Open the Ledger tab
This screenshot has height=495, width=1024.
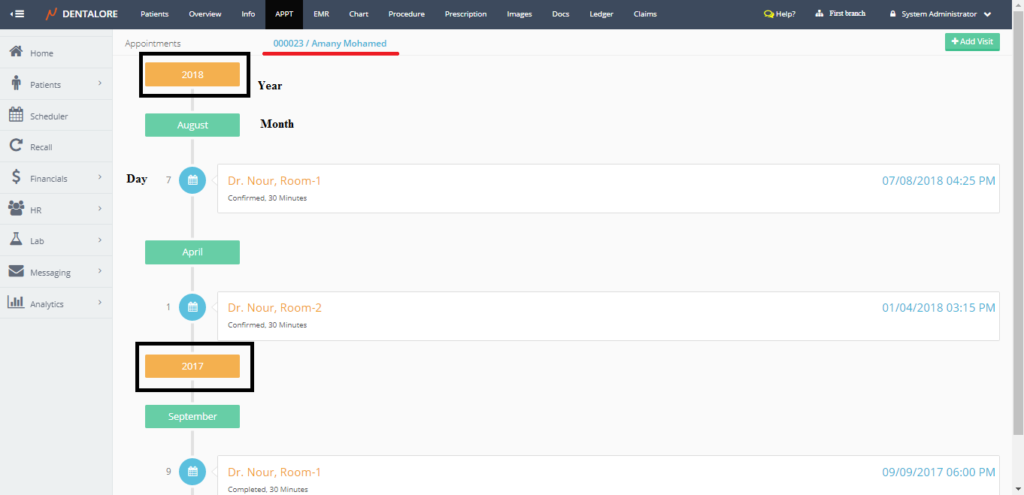click(x=603, y=14)
